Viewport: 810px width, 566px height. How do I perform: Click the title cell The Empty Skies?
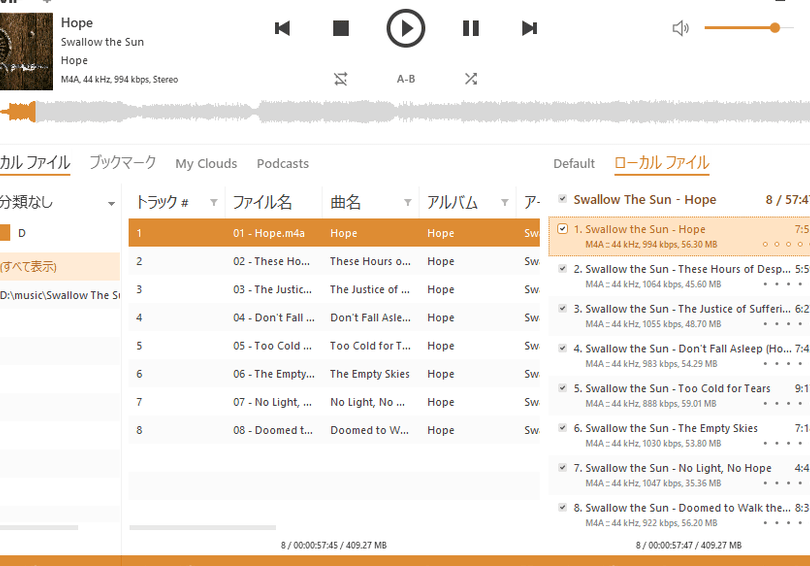pyautogui.click(x=370, y=374)
